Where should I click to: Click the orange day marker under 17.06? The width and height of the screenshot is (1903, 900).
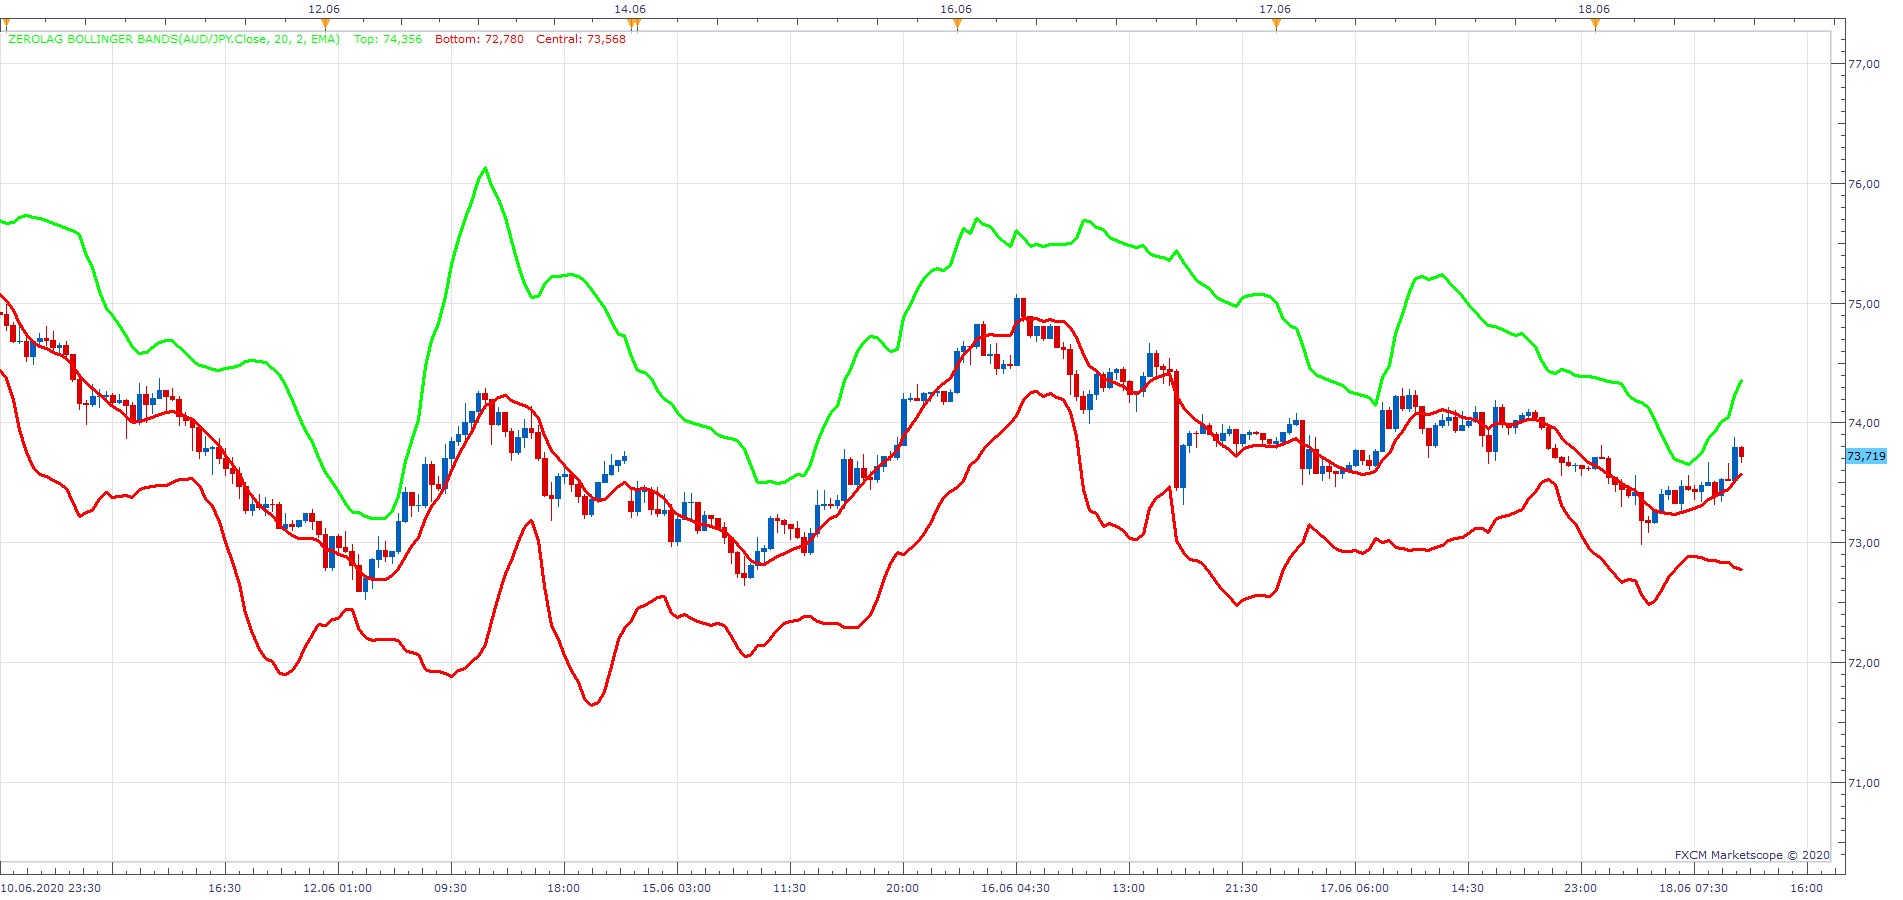point(1276,25)
